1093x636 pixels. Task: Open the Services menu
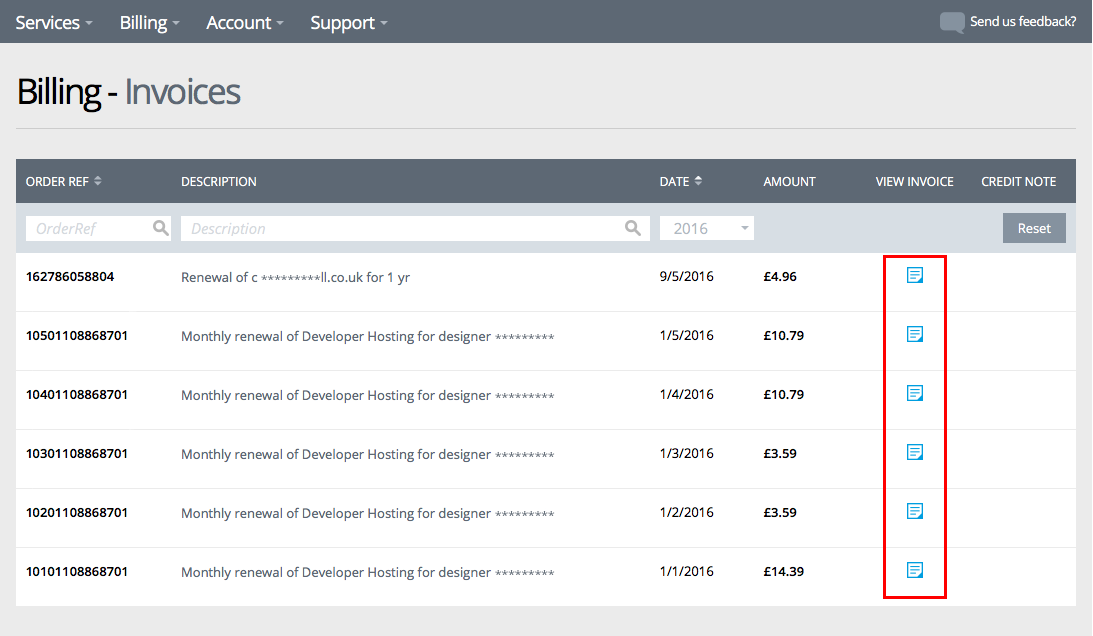[54, 22]
